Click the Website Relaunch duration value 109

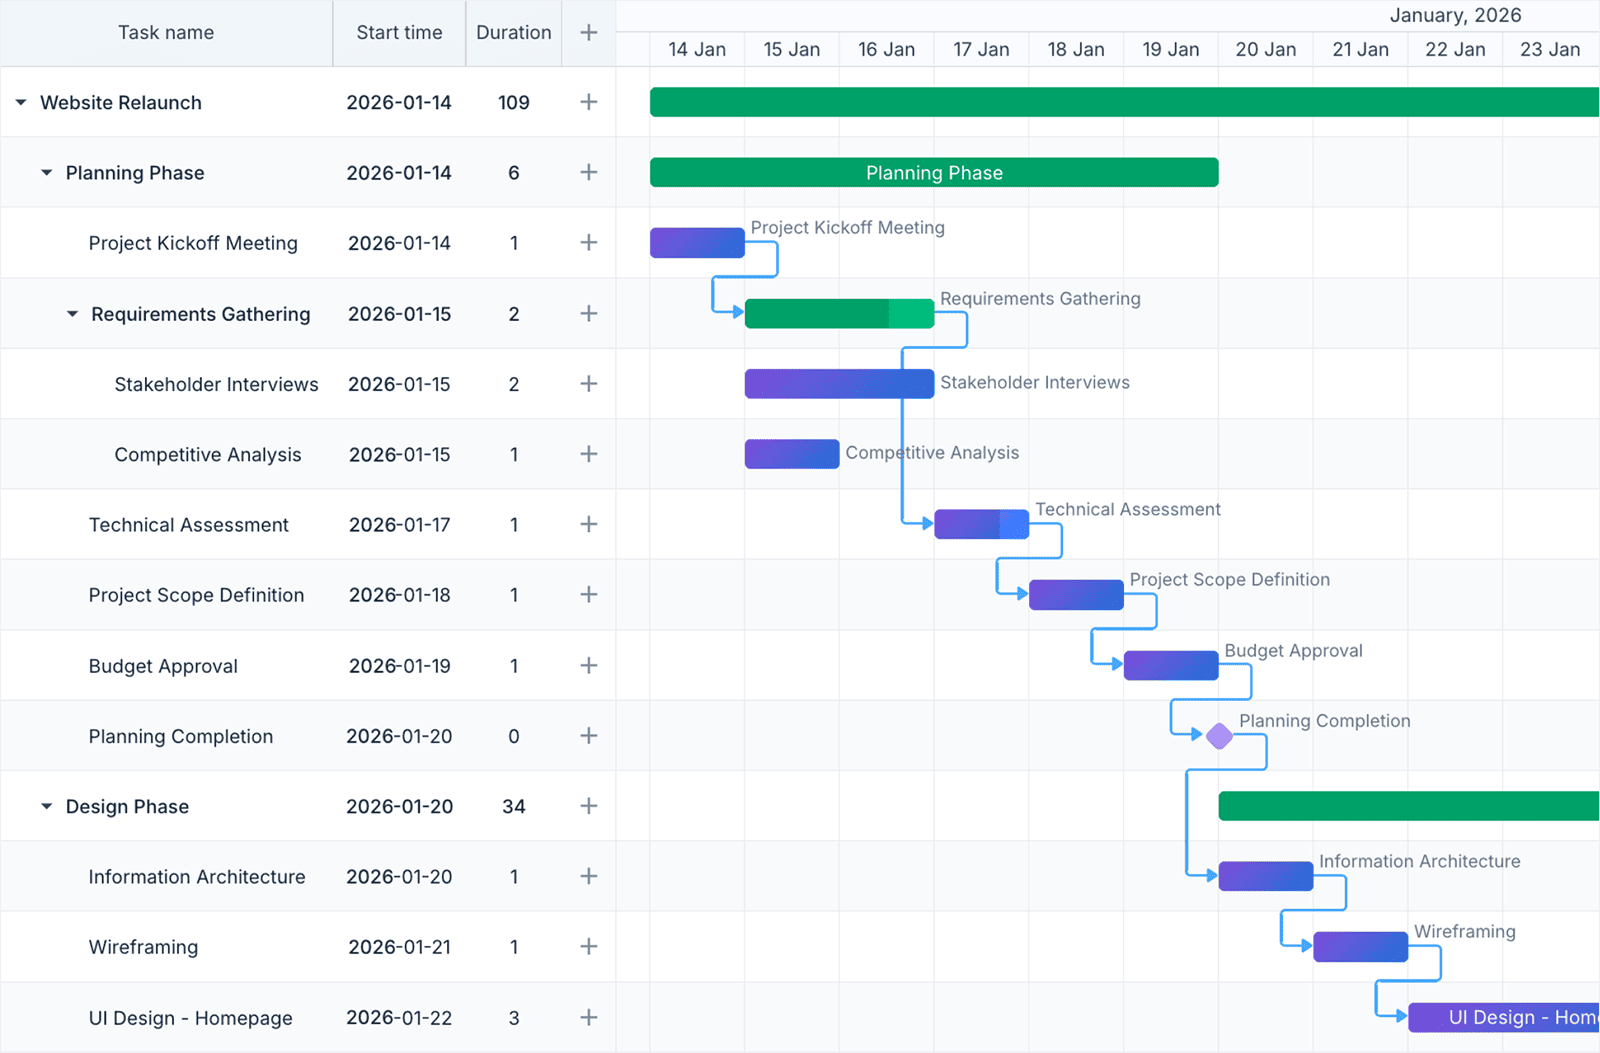(x=514, y=102)
